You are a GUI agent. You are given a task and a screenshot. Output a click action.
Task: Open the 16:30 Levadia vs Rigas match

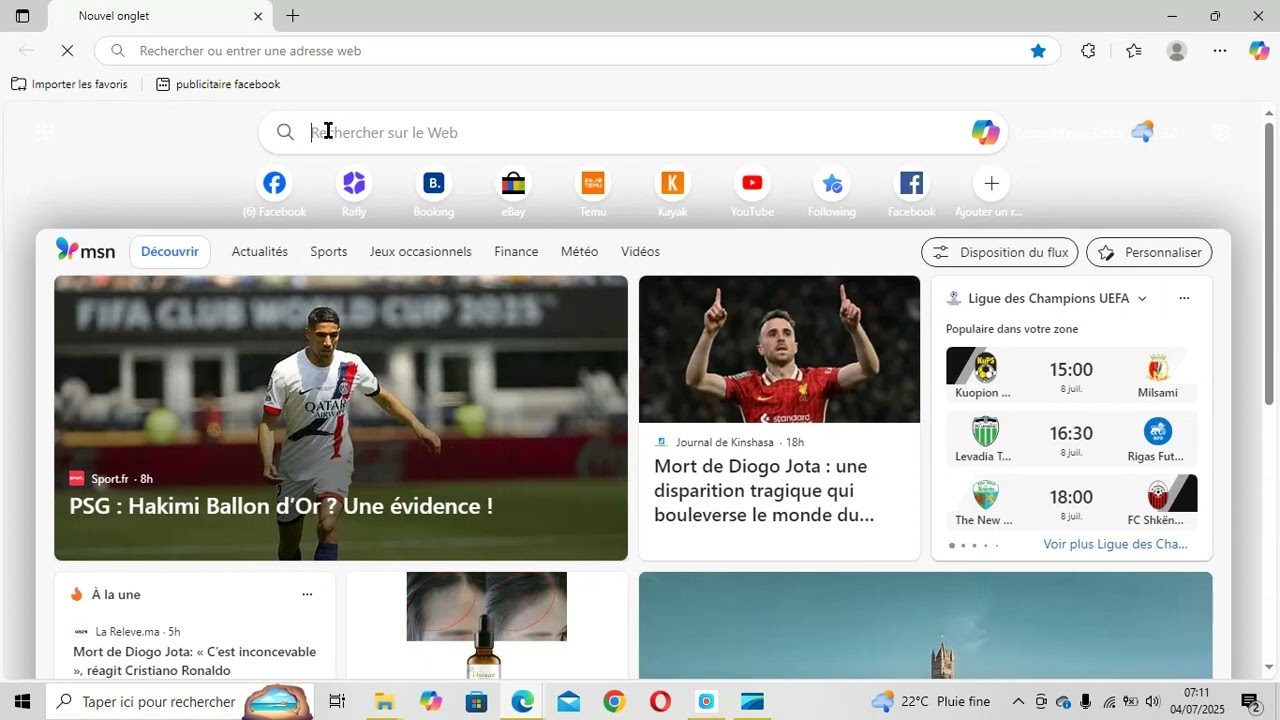tap(1072, 440)
